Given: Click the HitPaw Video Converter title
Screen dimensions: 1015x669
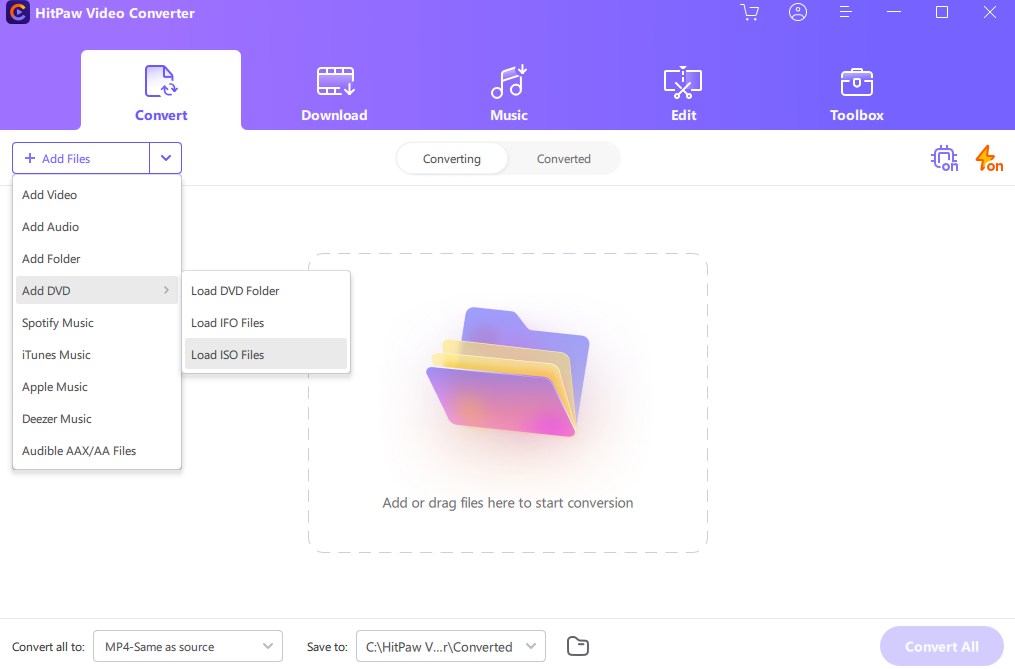Looking at the screenshot, I should click(x=115, y=13).
